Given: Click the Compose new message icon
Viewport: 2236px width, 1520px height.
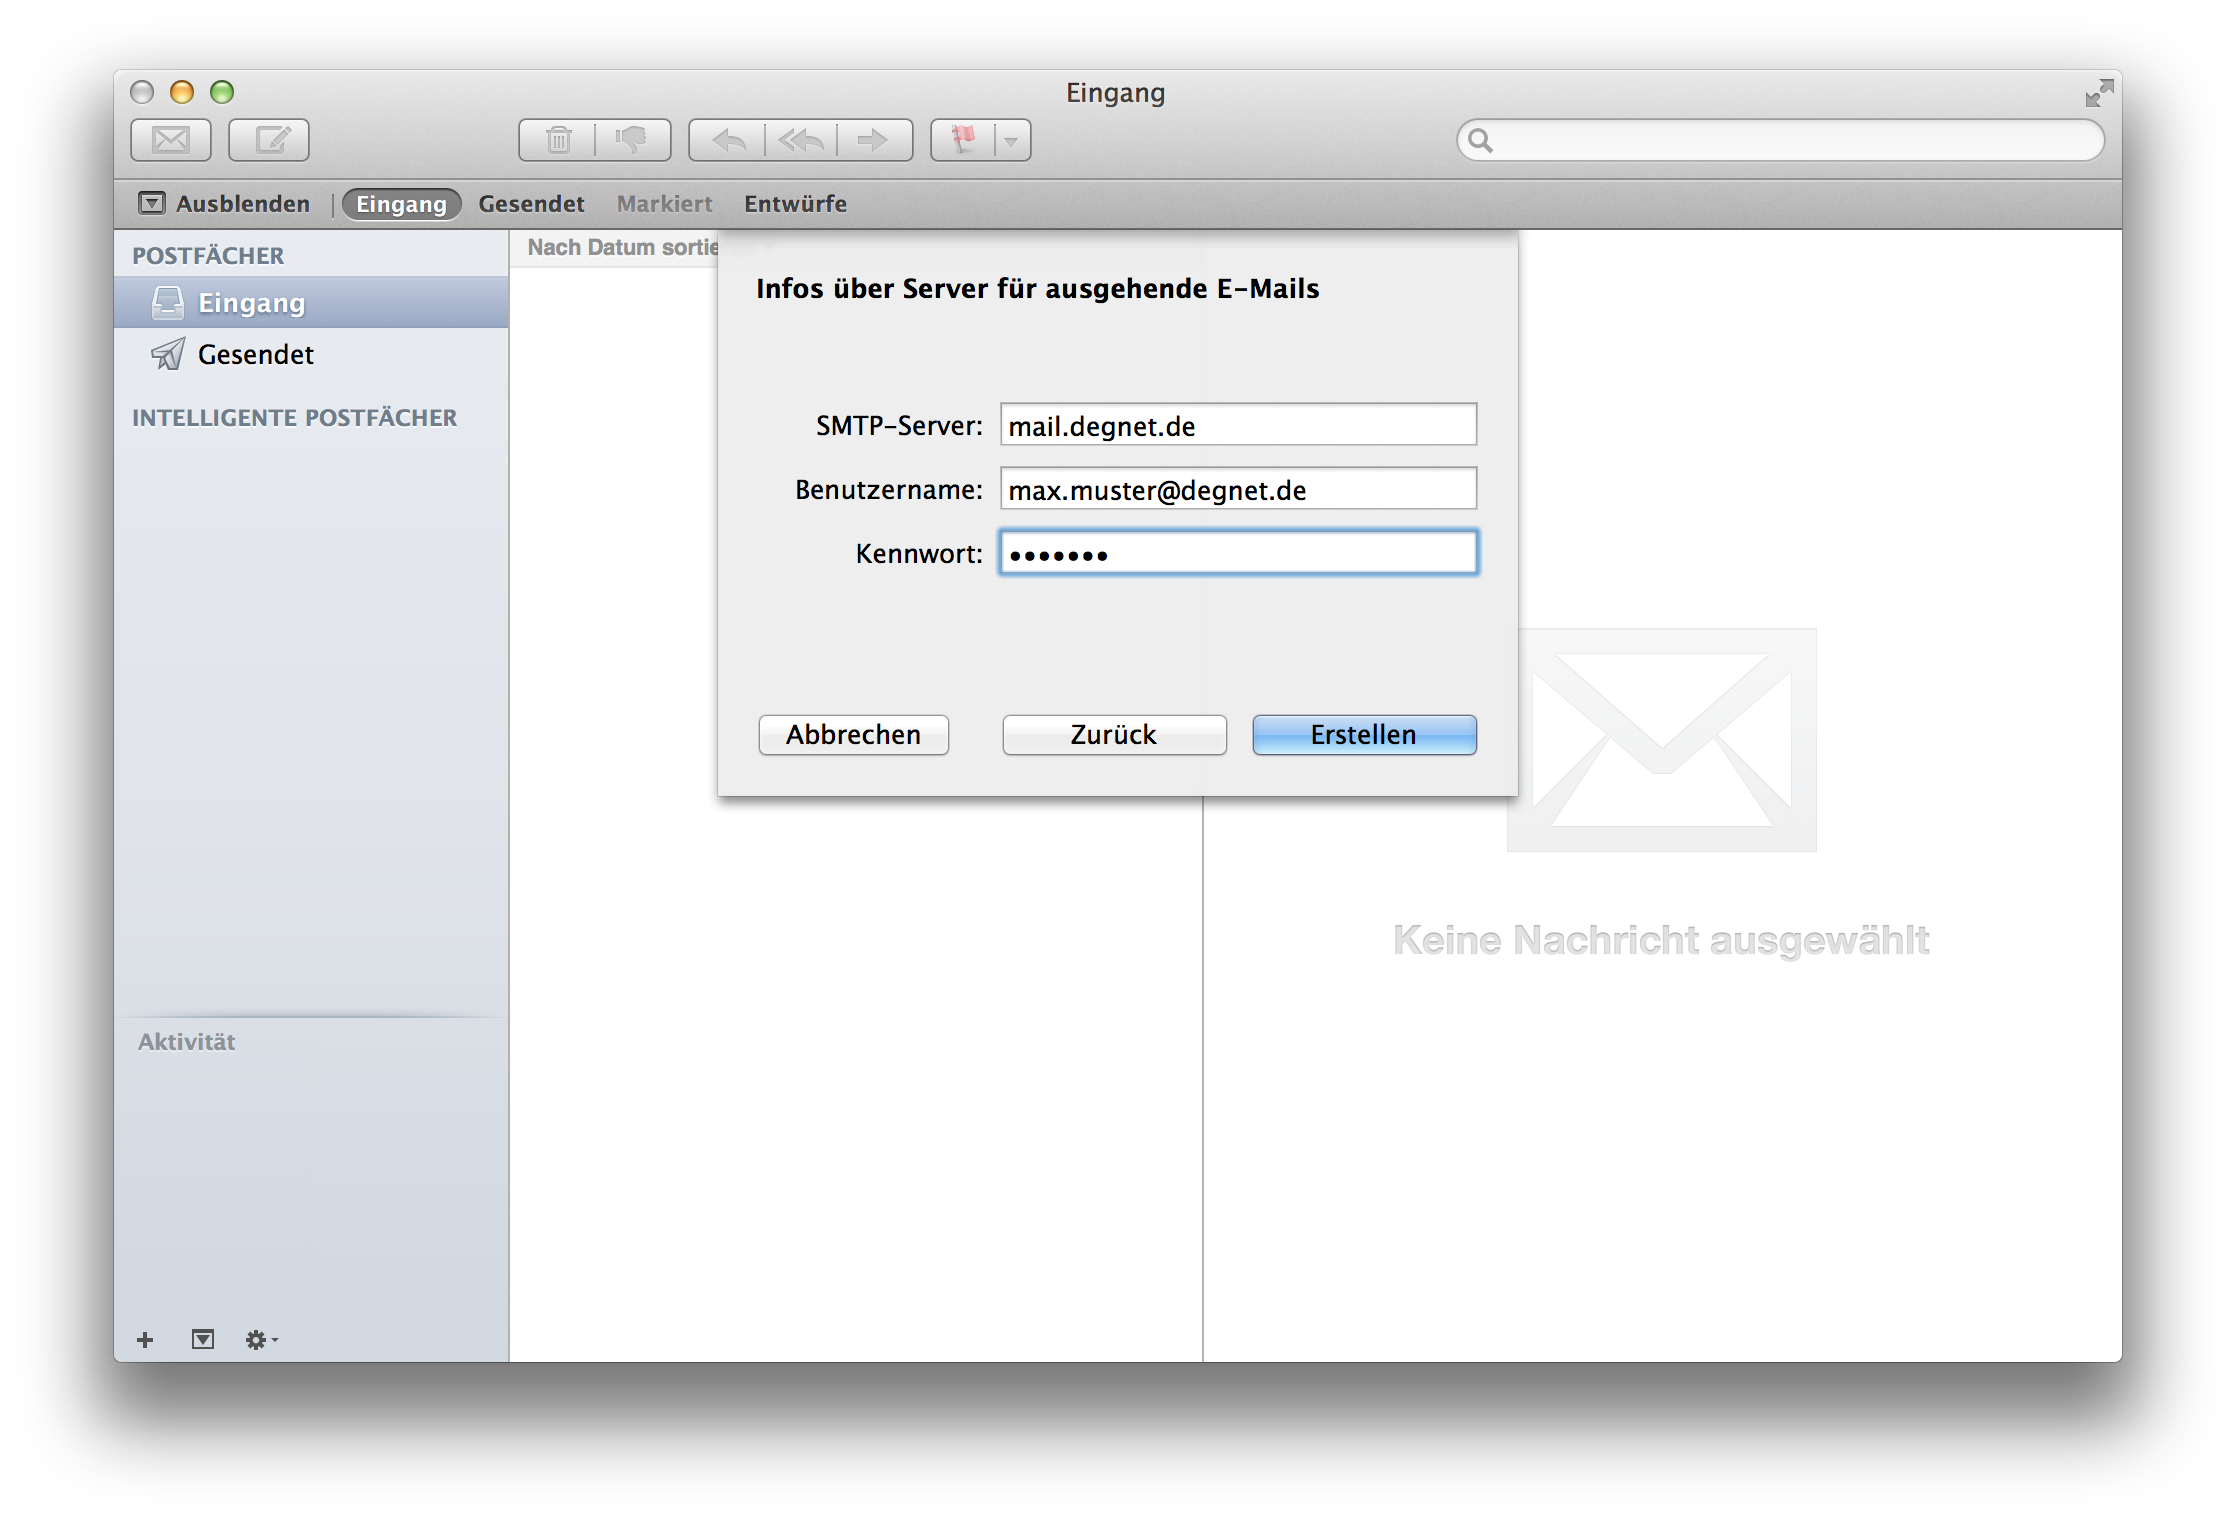Looking at the screenshot, I should click(x=269, y=140).
